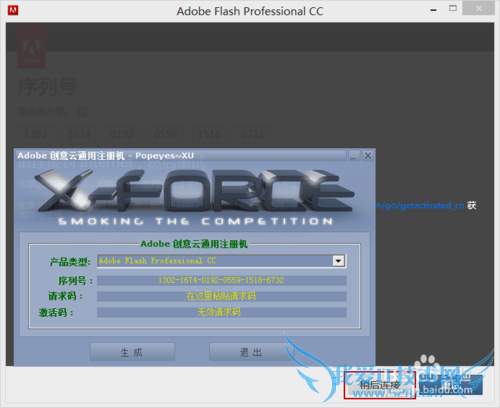
Task: Click the activation code field in keygen
Action: tap(222, 312)
